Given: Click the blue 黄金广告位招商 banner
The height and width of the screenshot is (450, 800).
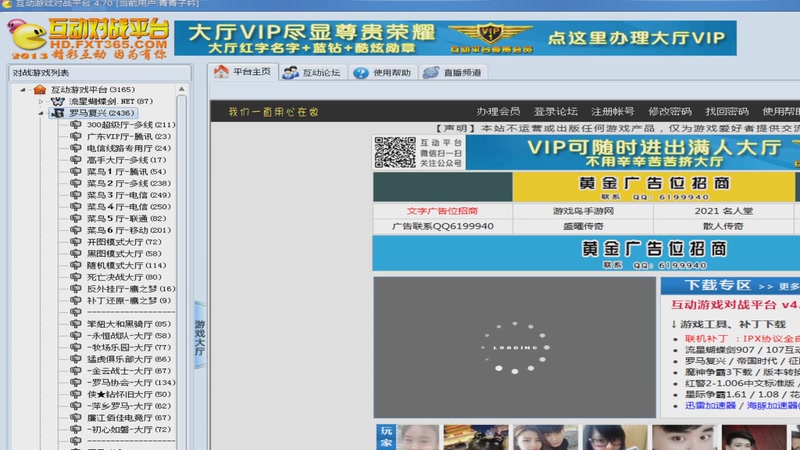Looking at the screenshot, I should (586, 253).
